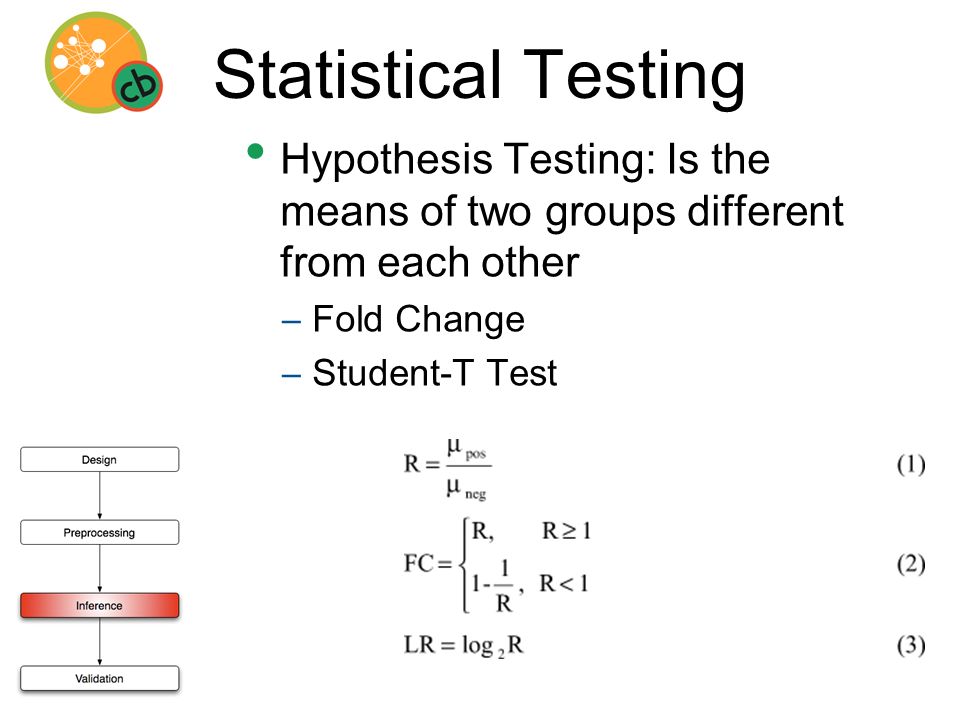Screen dimensions: 960x720
Task: Select the Preprocessing workflow box
Action: 100,532
